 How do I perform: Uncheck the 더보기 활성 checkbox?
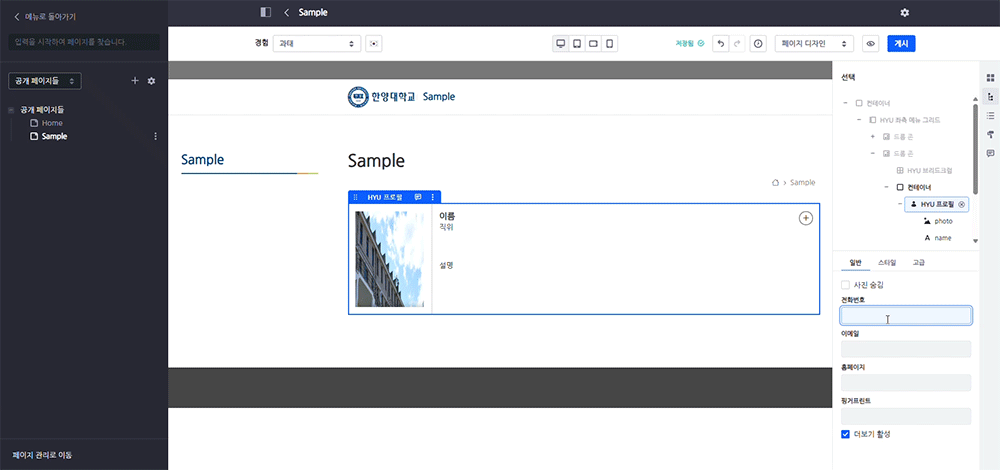click(846, 434)
